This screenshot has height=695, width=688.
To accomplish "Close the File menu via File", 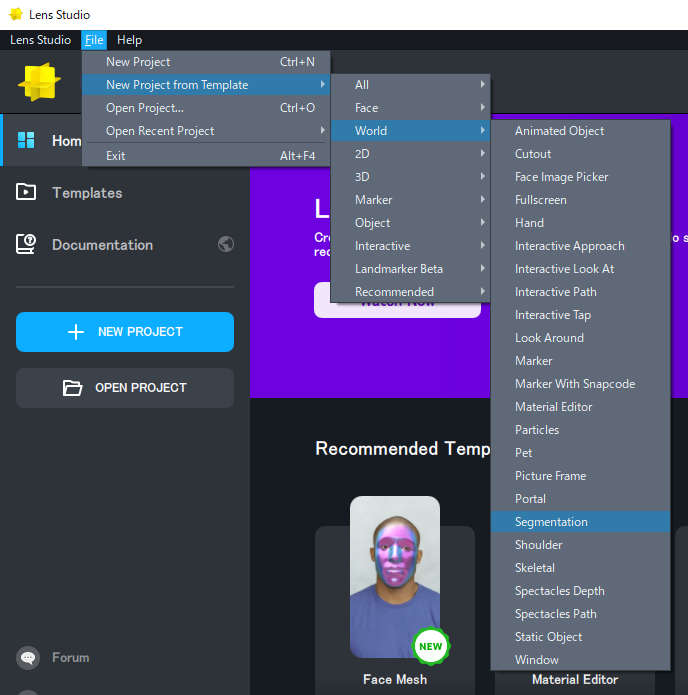I will click(94, 40).
